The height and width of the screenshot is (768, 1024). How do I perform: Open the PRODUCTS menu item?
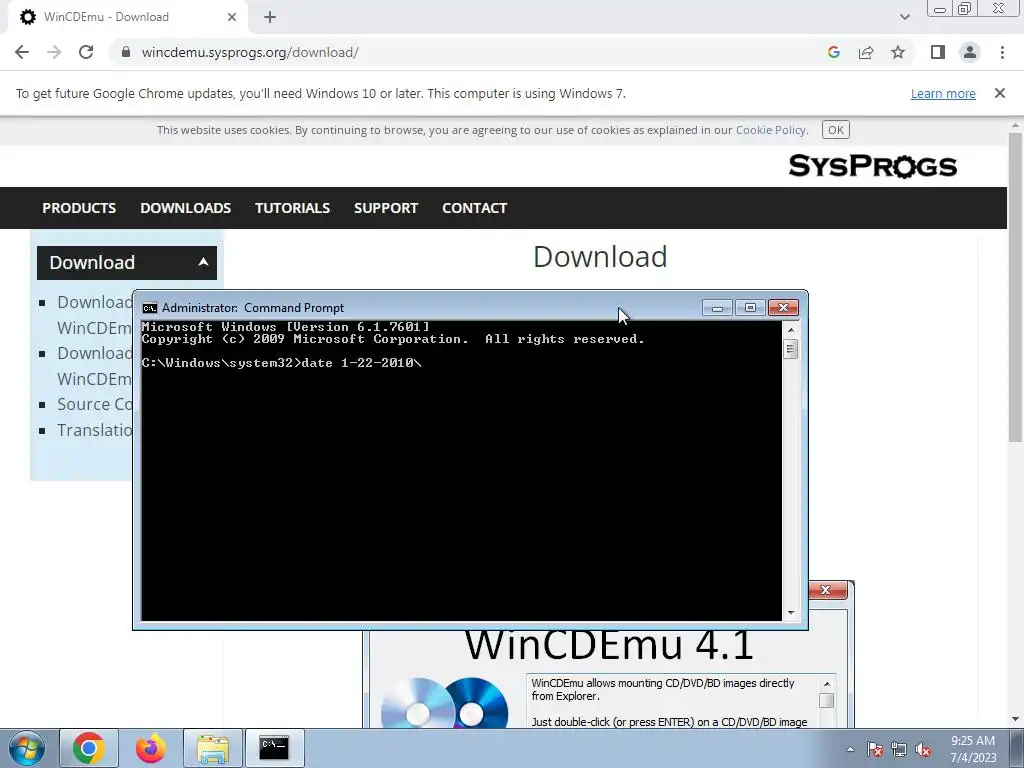click(x=79, y=208)
